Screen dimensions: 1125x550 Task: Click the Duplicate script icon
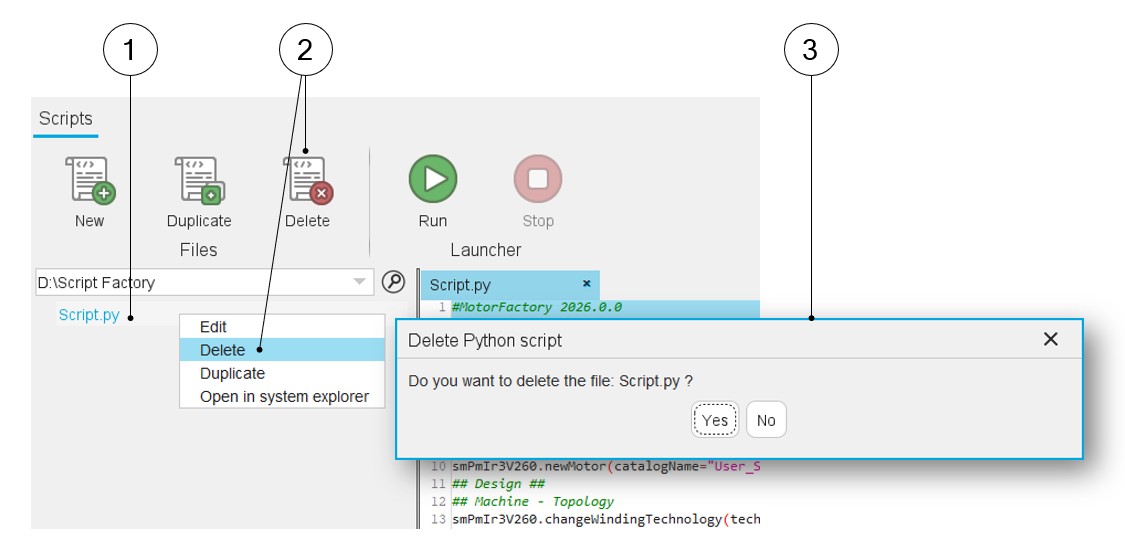[x=199, y=181]
